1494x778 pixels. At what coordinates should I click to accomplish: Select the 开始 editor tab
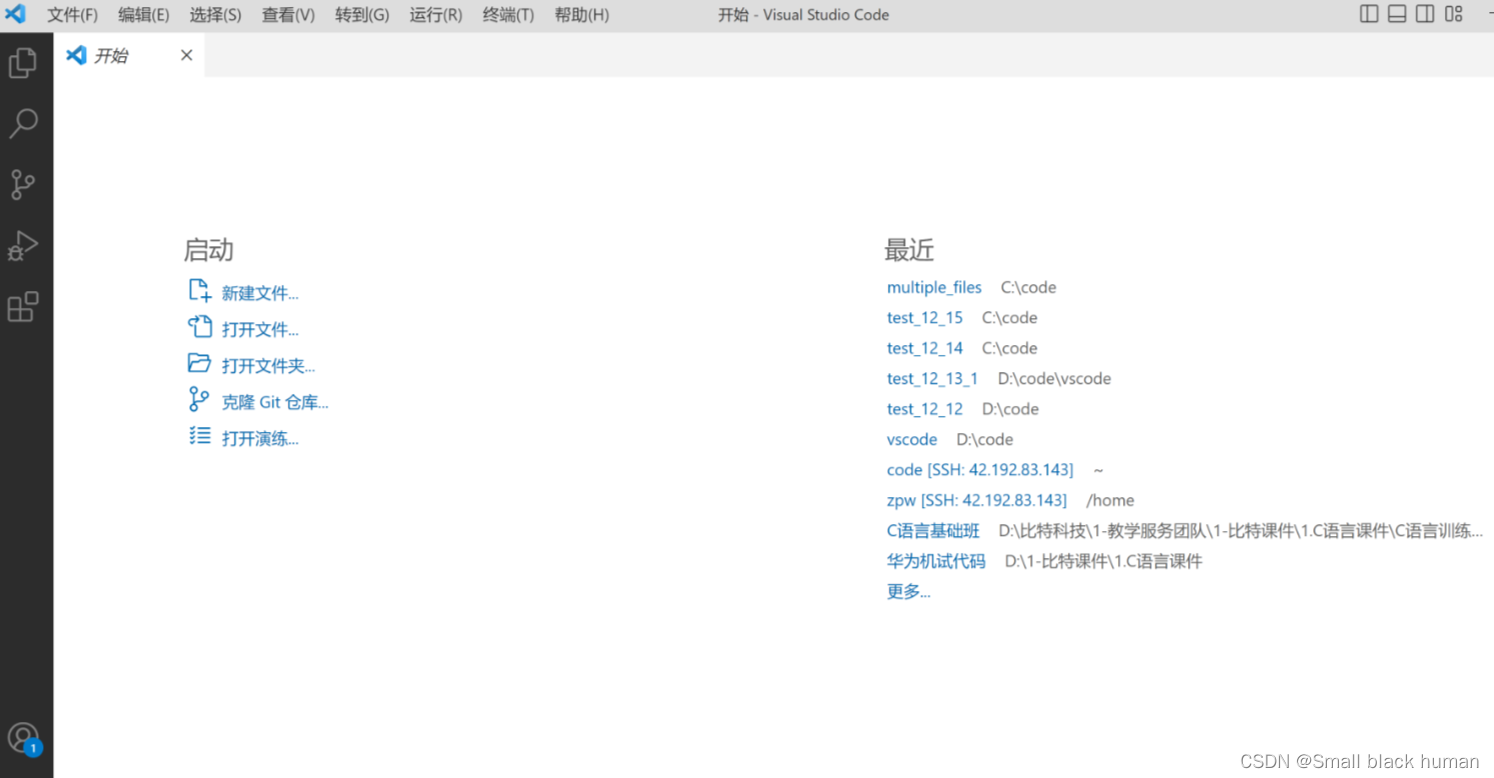129,55
